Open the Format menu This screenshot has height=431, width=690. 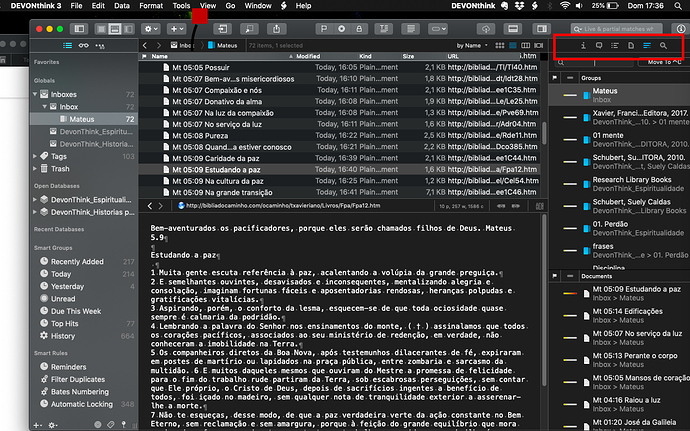[151, 6]
